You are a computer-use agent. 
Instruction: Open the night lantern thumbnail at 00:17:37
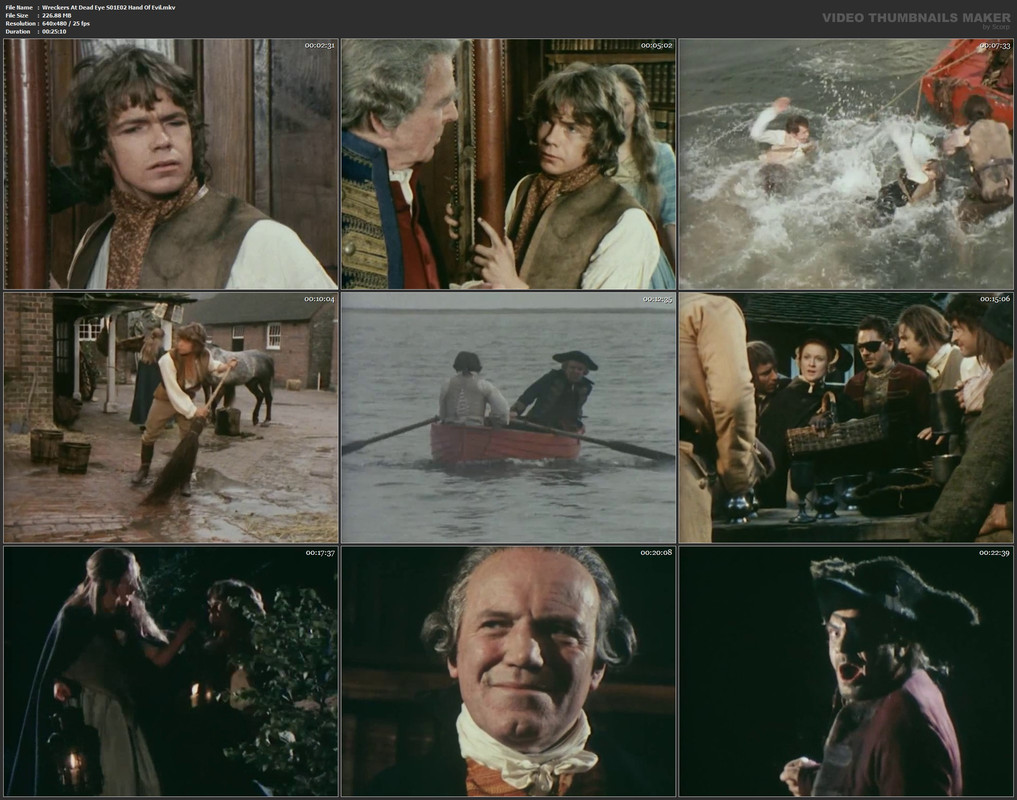(x=171, y=671)
